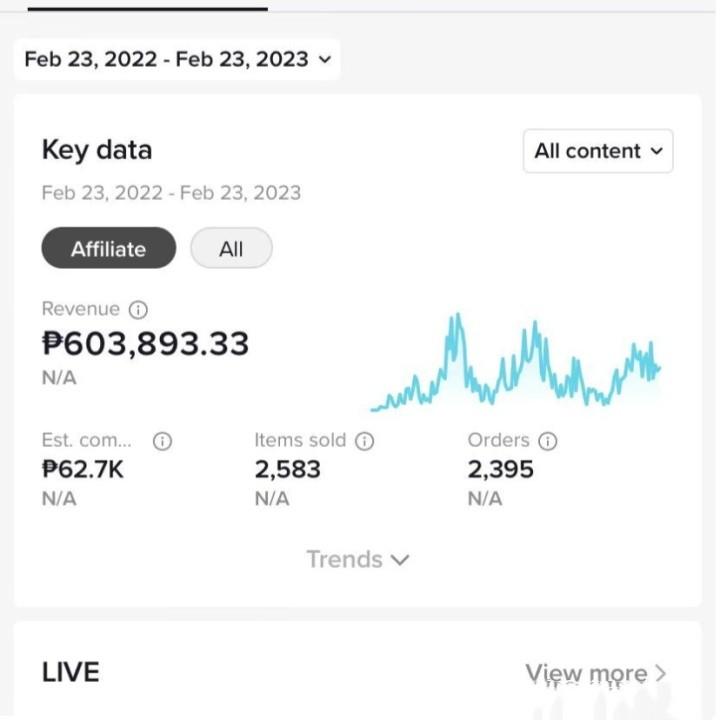Click the ₱603,893.33 revenue amount
Image resolution: width=720 pixels, height=720 pixels.
(x=145, y=344)
